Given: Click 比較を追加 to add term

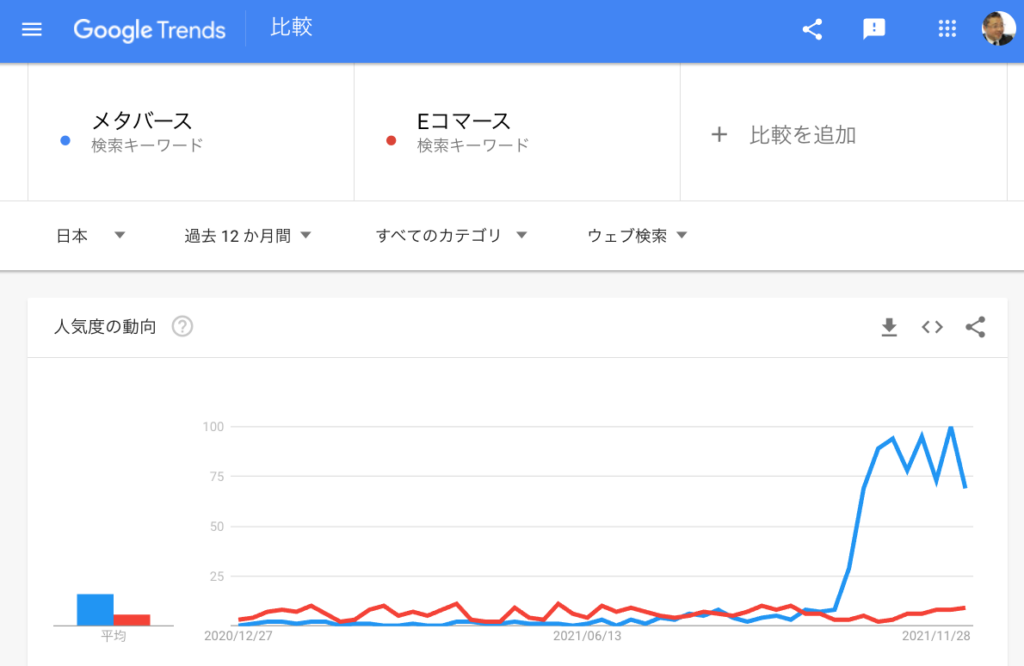Looking at the screenshot, I should tap(802, 135).
